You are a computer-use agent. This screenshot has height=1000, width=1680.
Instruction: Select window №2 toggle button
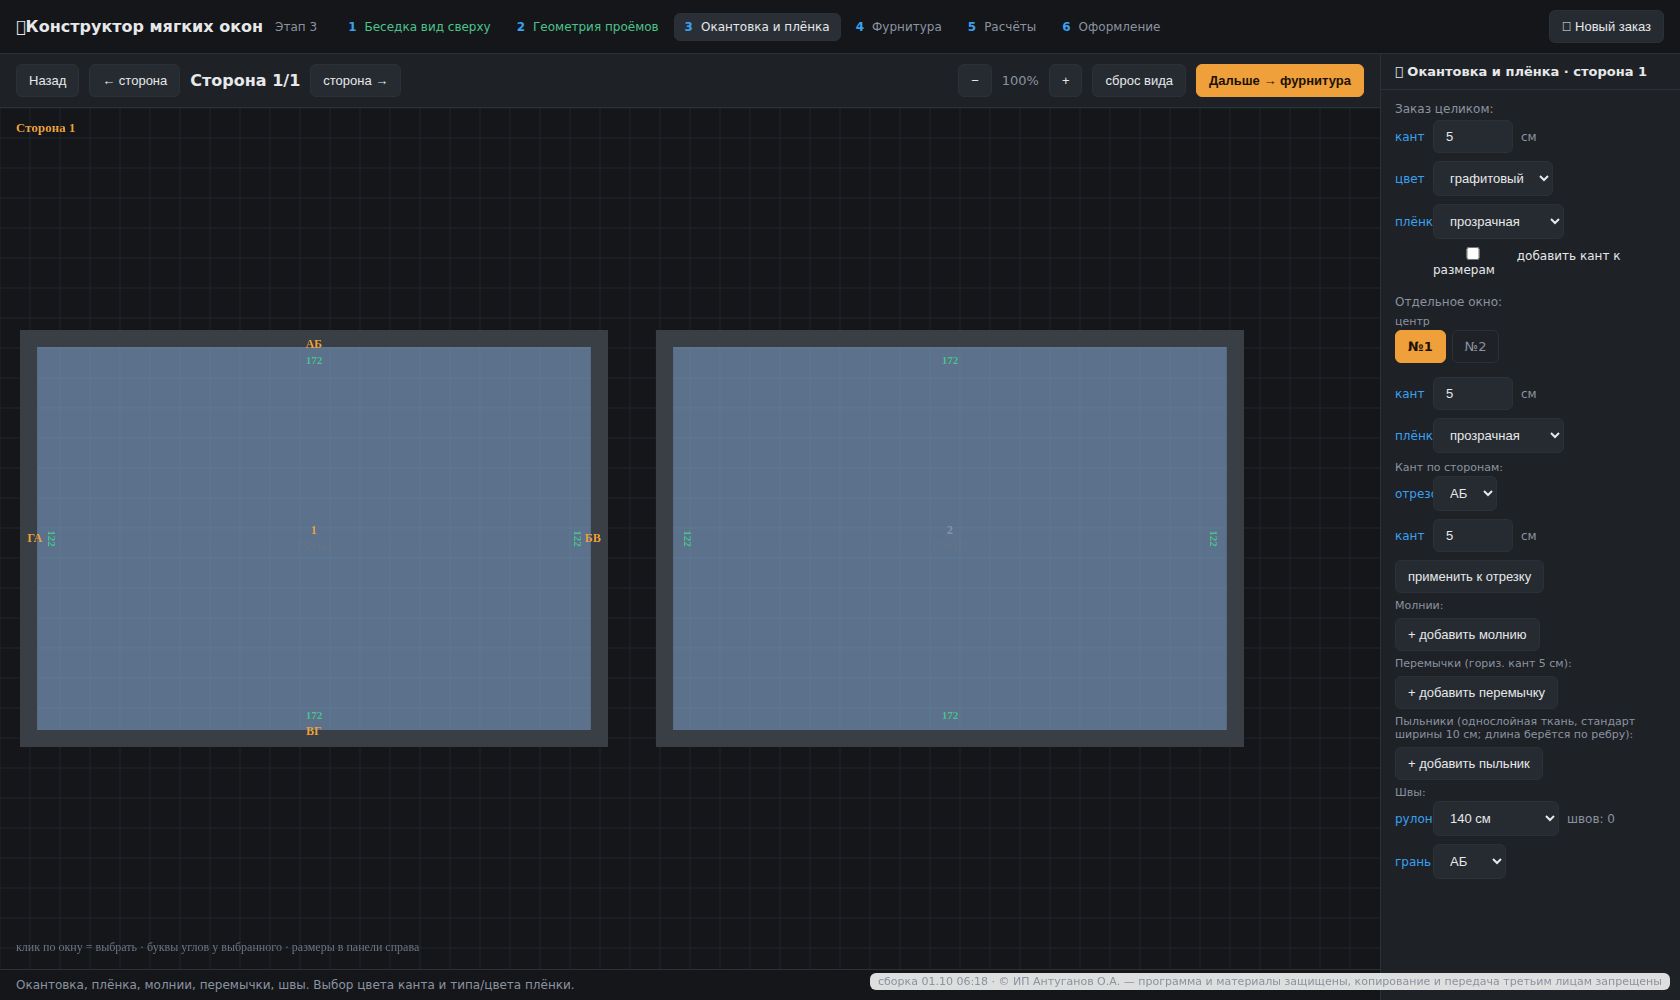(1475, 347)
